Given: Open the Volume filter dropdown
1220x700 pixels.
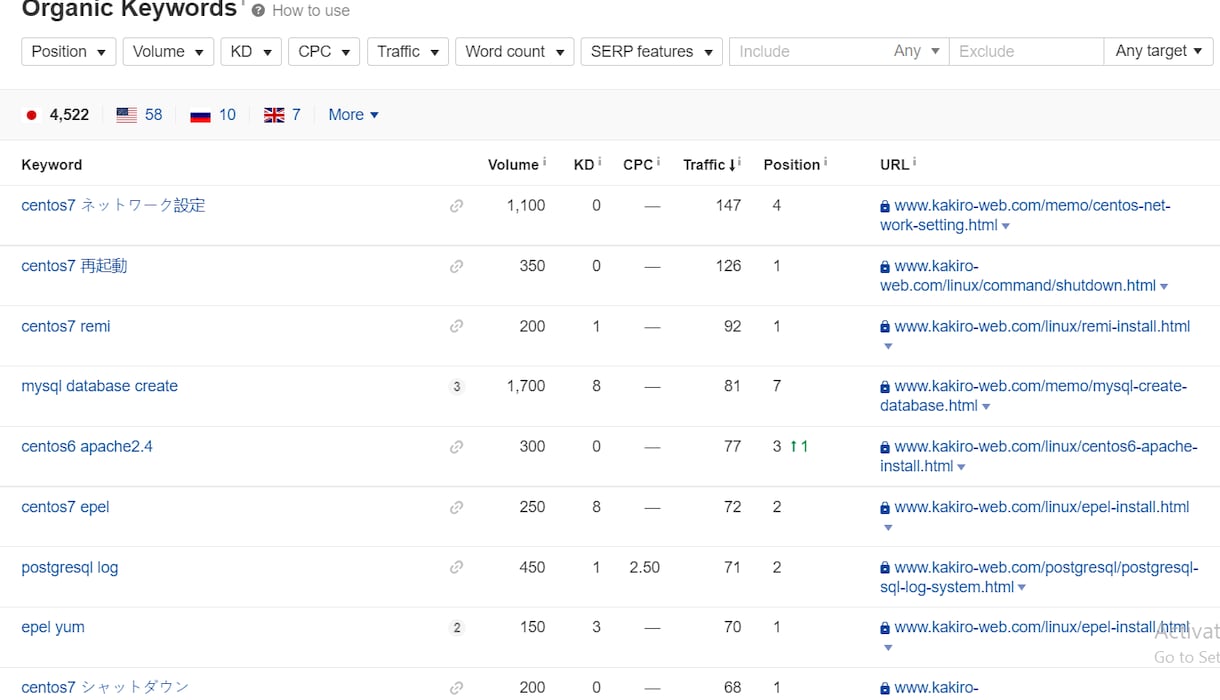Looking at the screenshot, I should point(168,51).
